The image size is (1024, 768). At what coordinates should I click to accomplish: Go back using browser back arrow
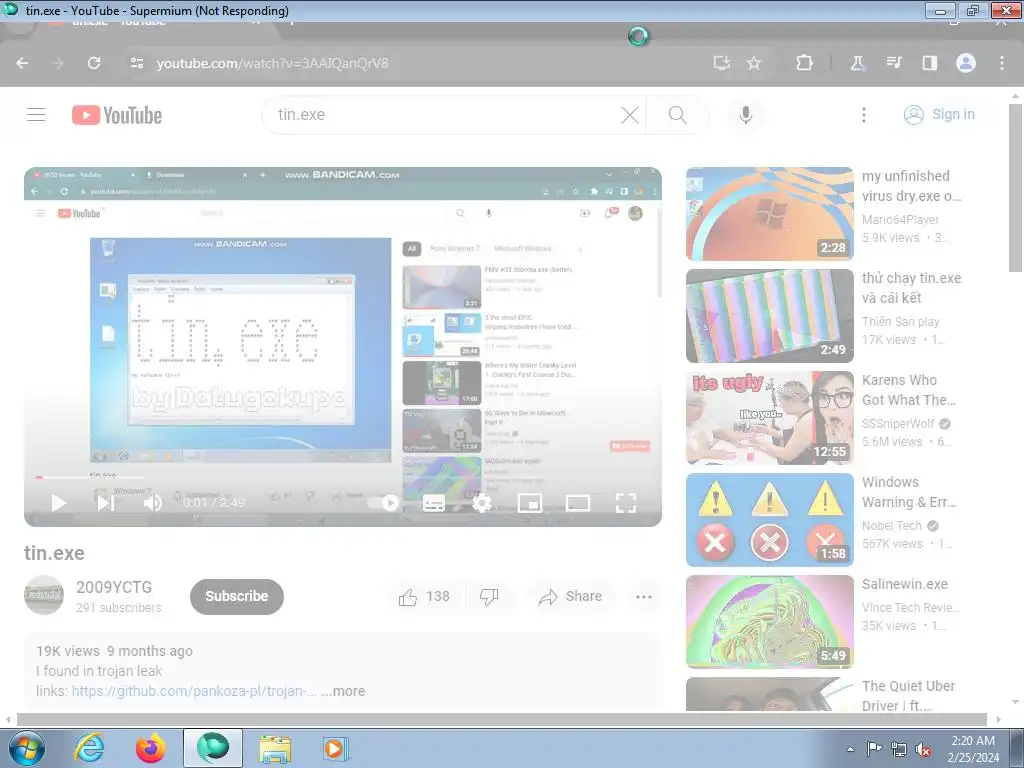pos(22,63)
